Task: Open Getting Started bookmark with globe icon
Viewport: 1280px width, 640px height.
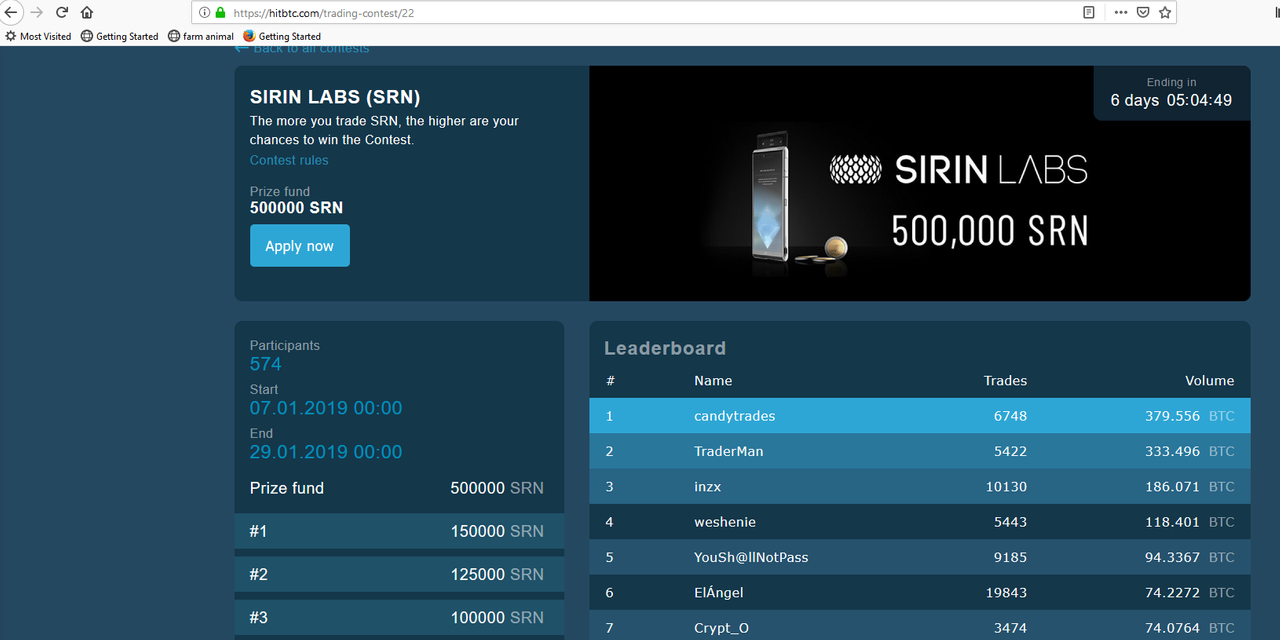Action: [120, 36]
